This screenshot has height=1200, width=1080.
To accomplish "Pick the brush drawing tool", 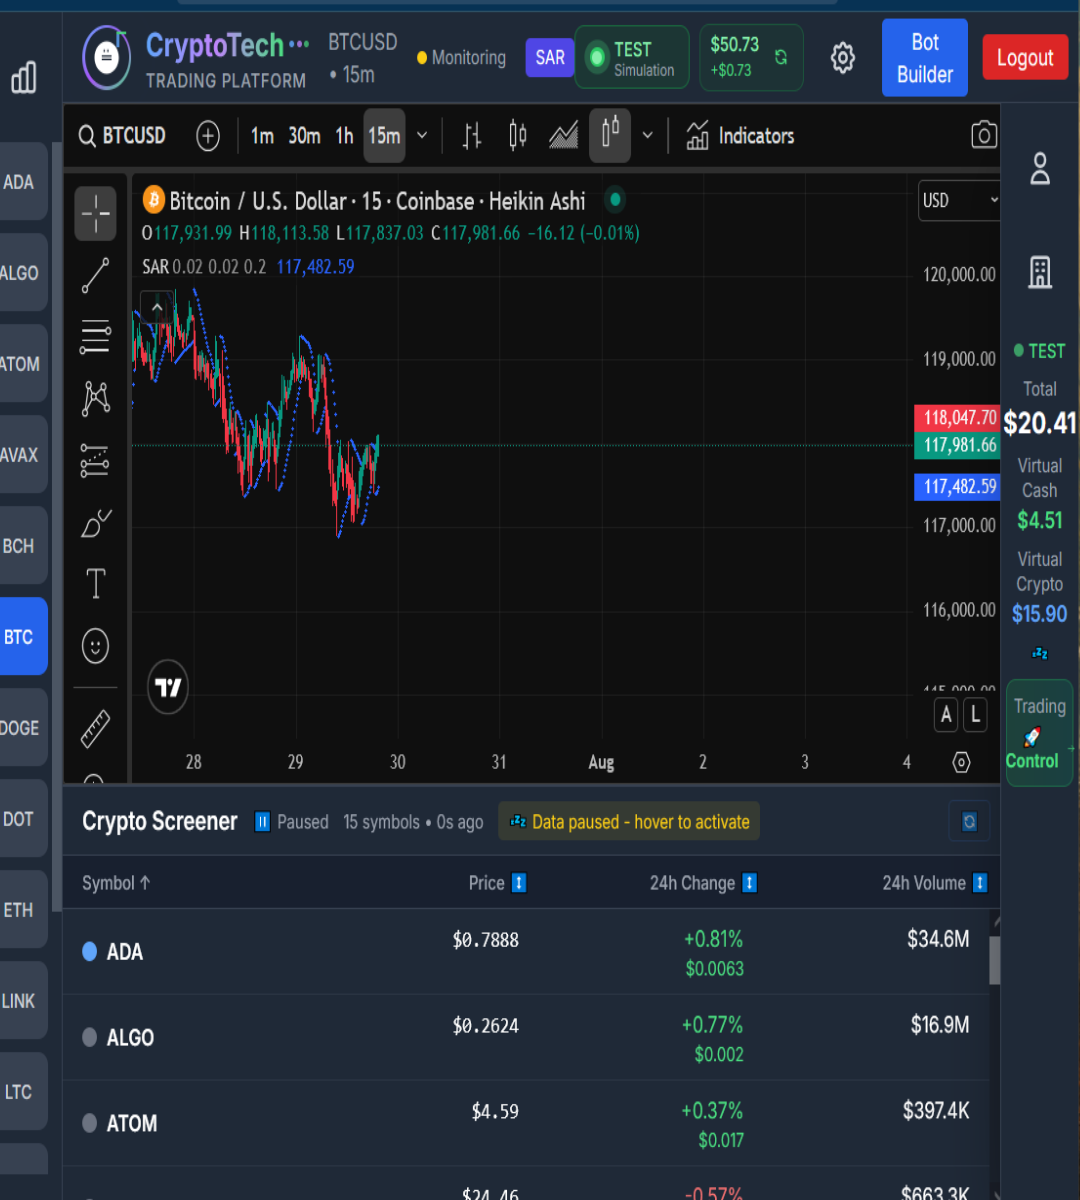I will tap(96, 523).
